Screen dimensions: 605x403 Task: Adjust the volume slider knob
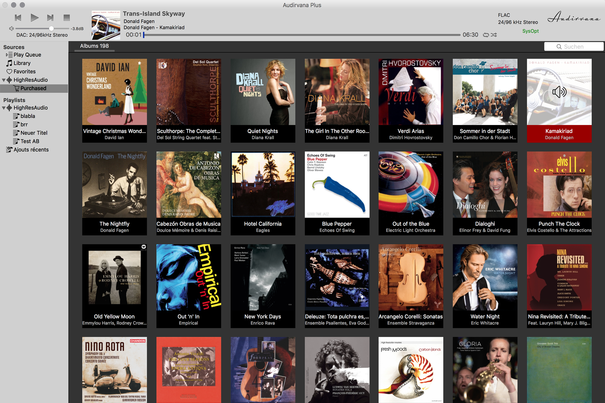pyautogui.click(x=51, y=28)
